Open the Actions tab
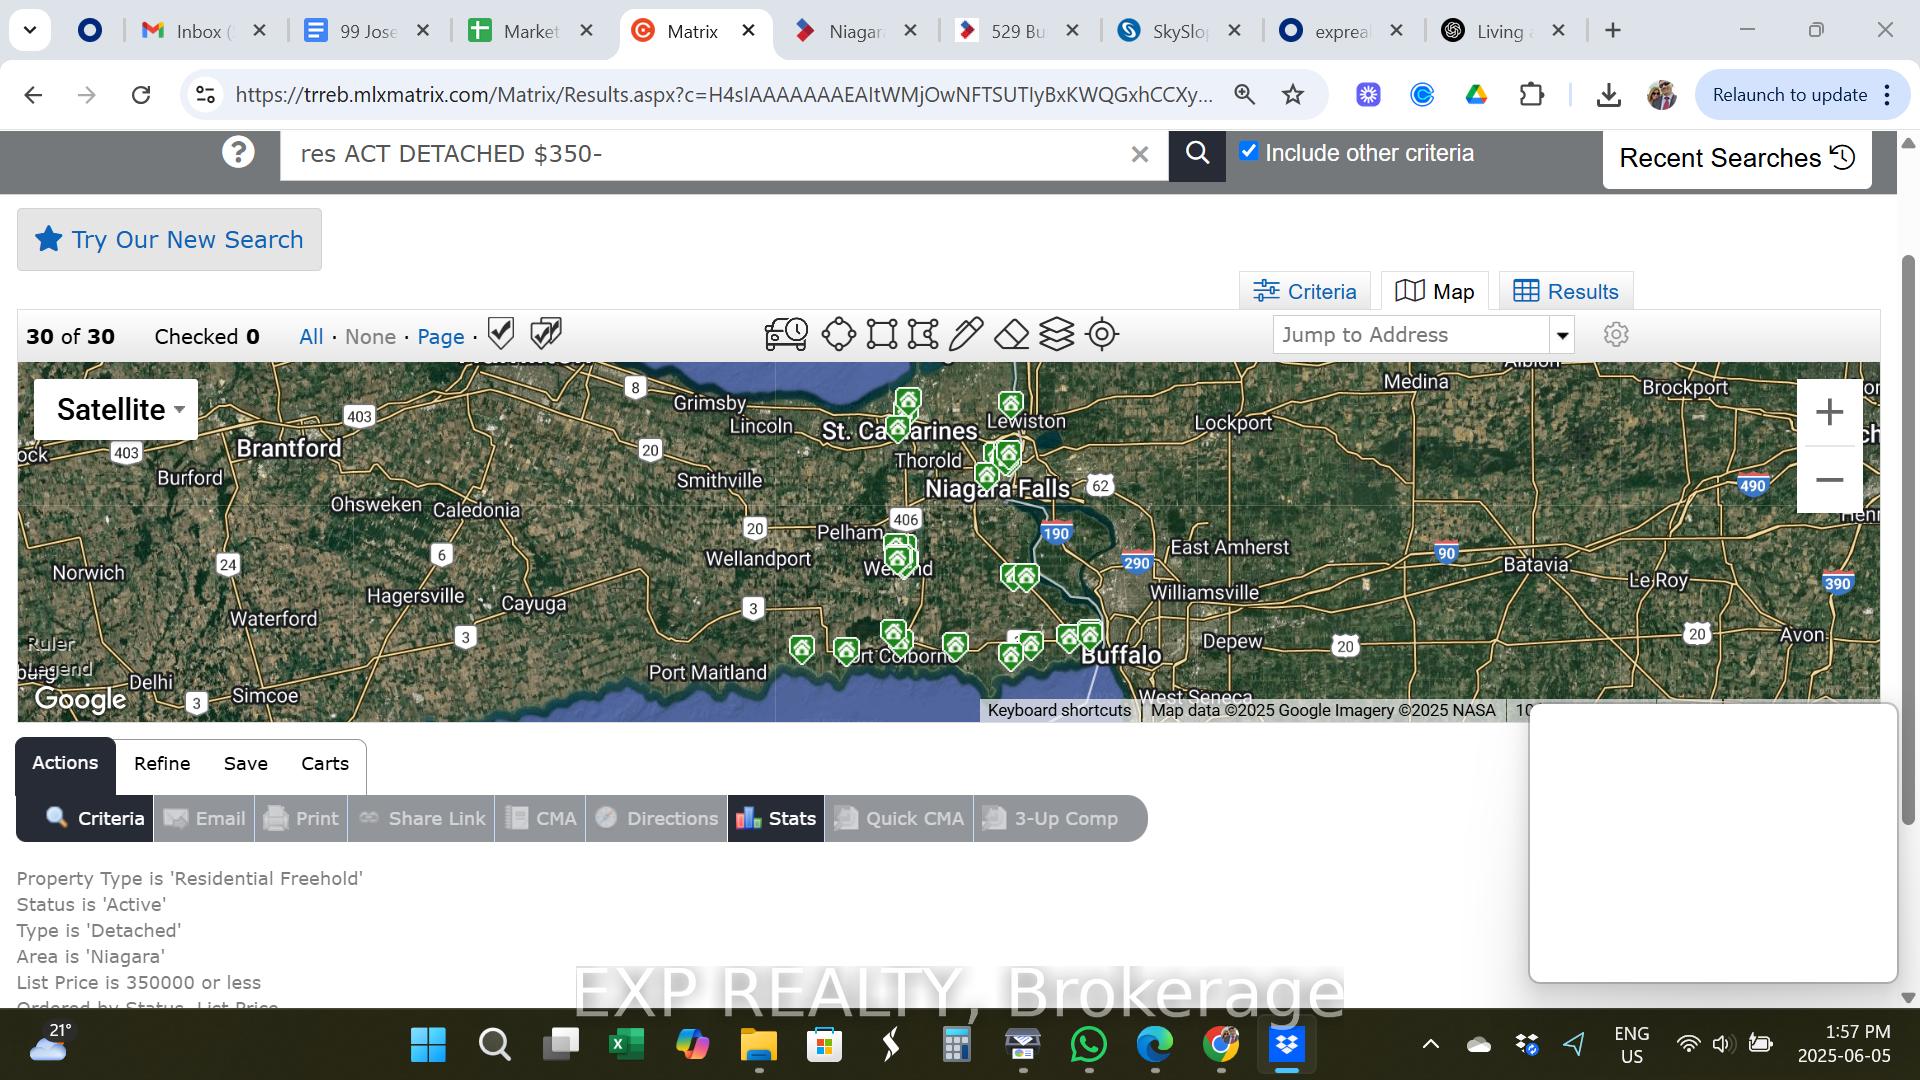Image resolution: width=1920 pixels, height=1080 pixels. click(x=65, y=763)
